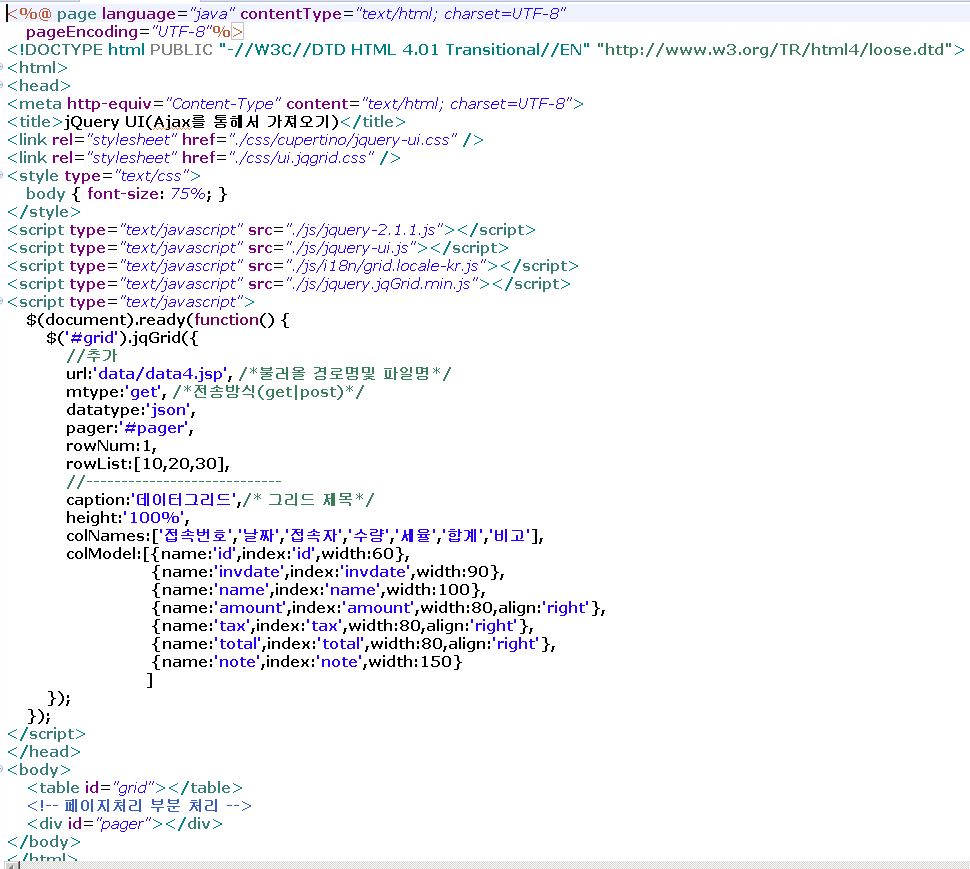Screen dimensions: 970x869
Task: Collapse the <style type> fold marker
Action: click(x=2, y=175)
